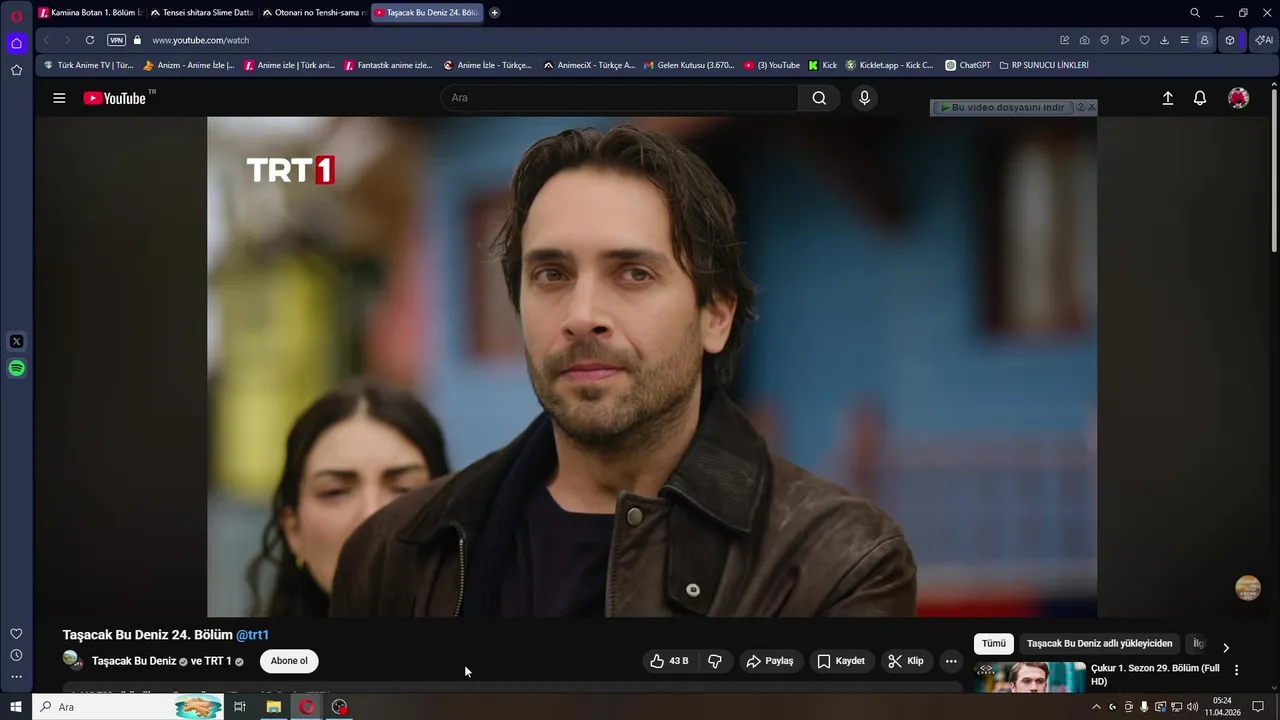This screenshot has height=720, width=1280.
Task: Click the Taşacak Bu Deniz channel avatar
Action: [72, 660]
